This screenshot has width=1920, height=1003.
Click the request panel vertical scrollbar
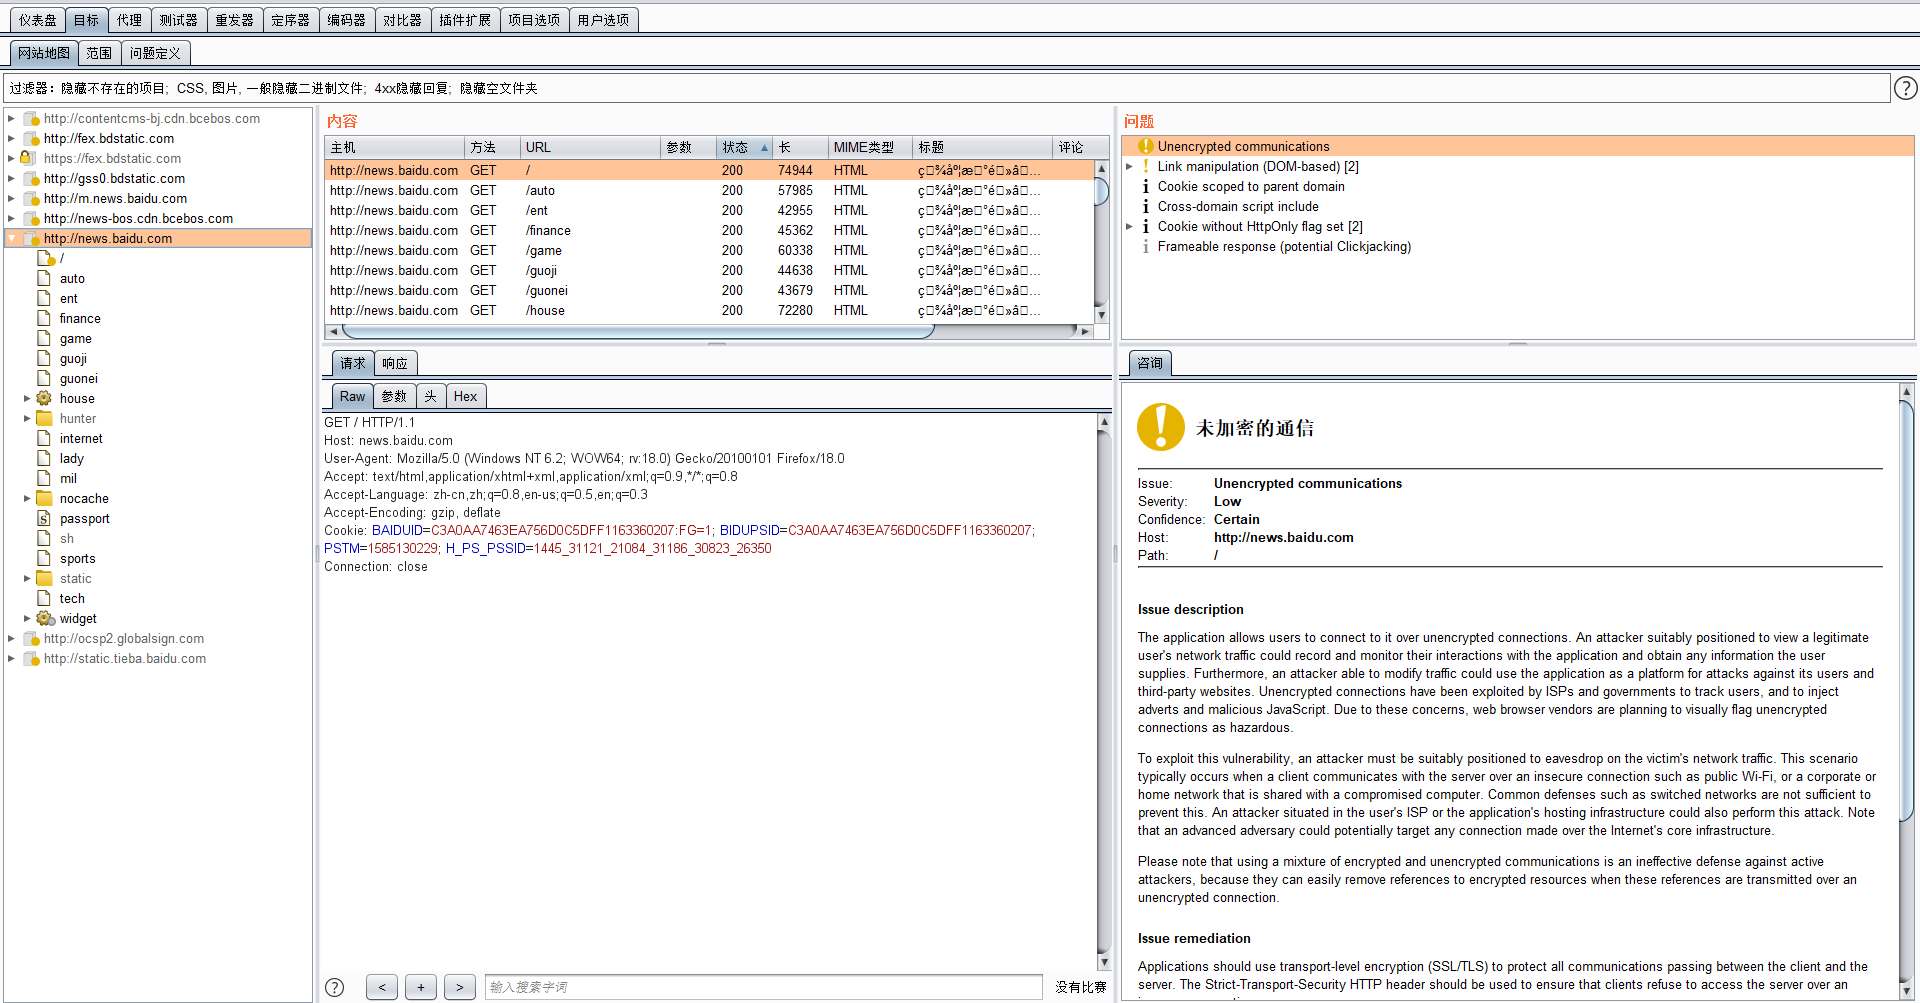pos(1104,692)
